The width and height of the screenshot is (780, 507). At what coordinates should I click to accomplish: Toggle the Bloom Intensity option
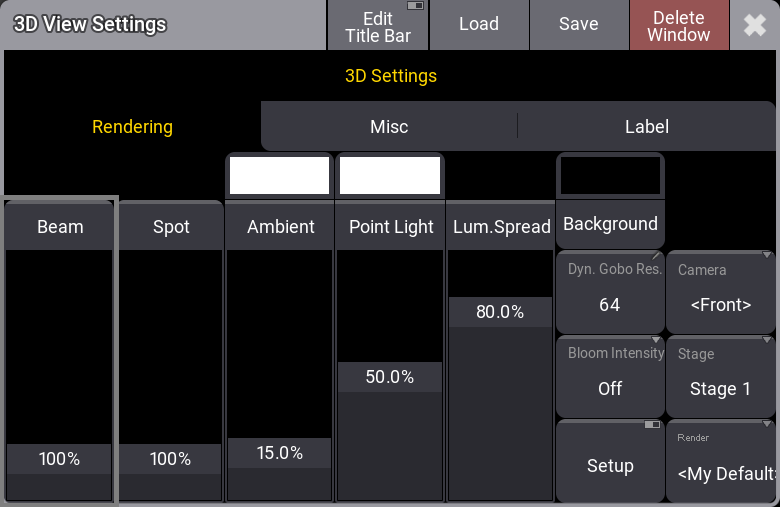(x=610, y=376)
